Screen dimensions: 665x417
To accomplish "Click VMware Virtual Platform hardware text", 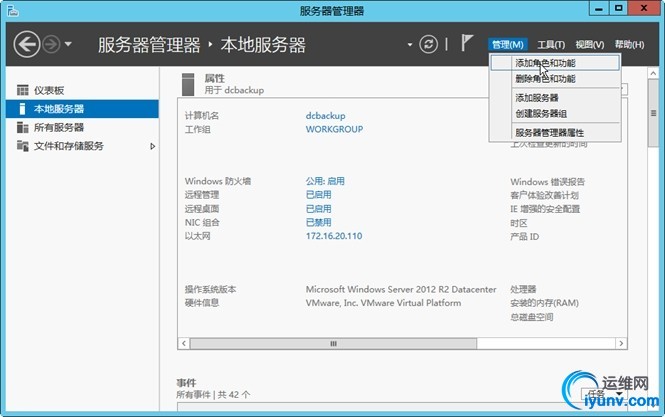I will (x=383, y=303).
